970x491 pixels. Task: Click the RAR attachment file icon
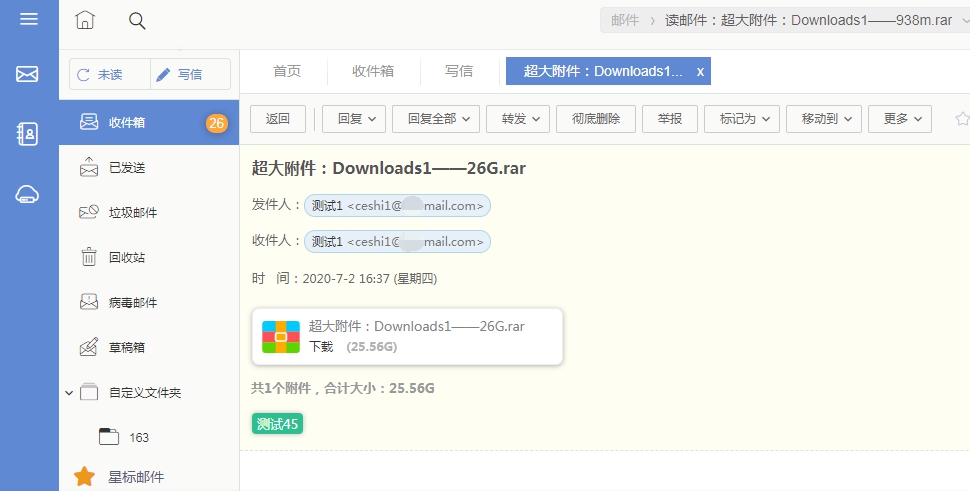click(x=281, y=337)
